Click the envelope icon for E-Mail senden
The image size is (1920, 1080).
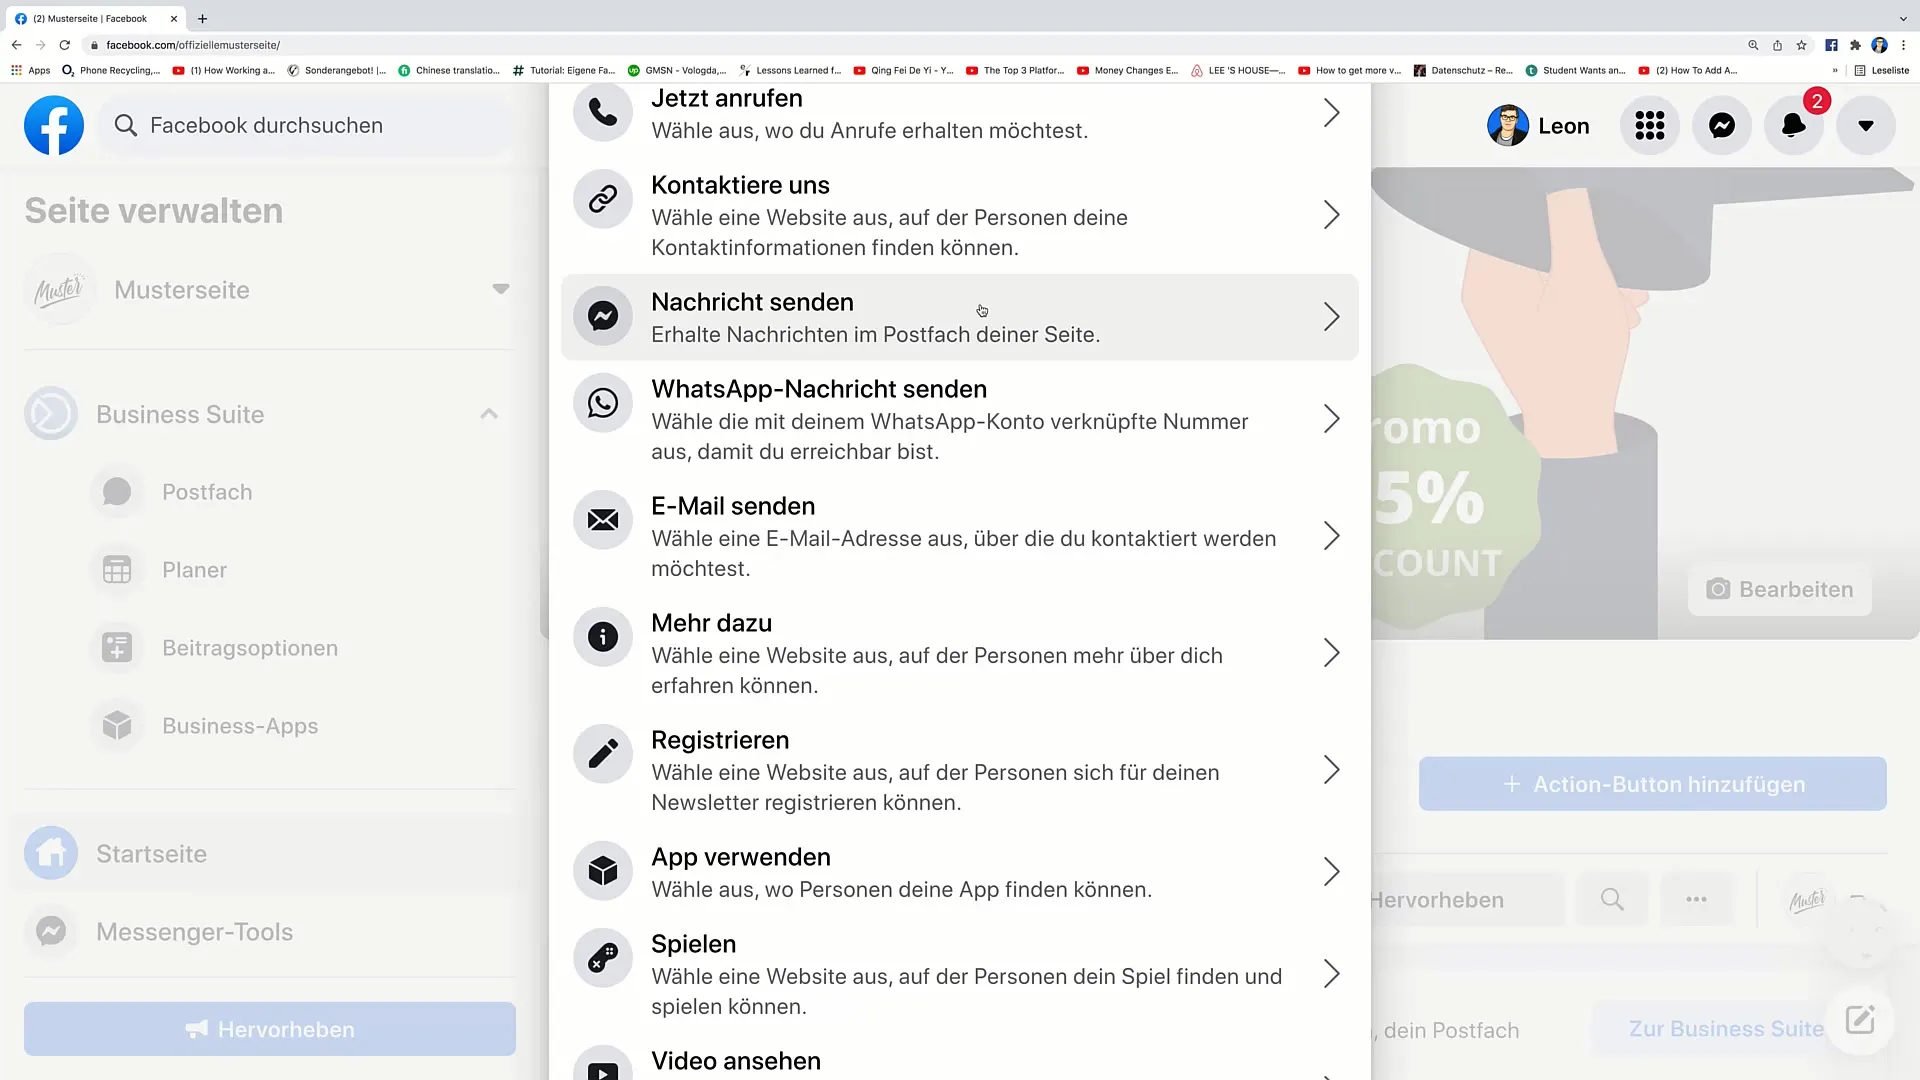click(603, 520)
